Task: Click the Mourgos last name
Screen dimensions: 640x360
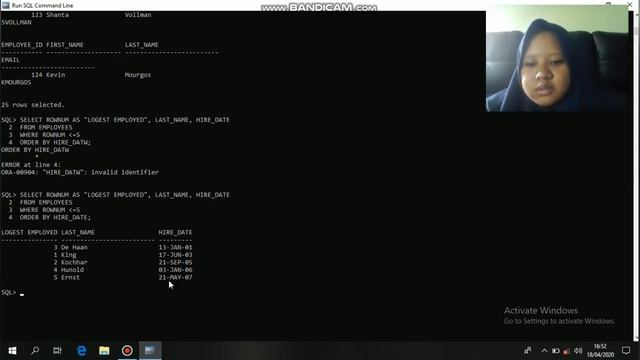Action: pyautogui.click(x=138, y=75)
